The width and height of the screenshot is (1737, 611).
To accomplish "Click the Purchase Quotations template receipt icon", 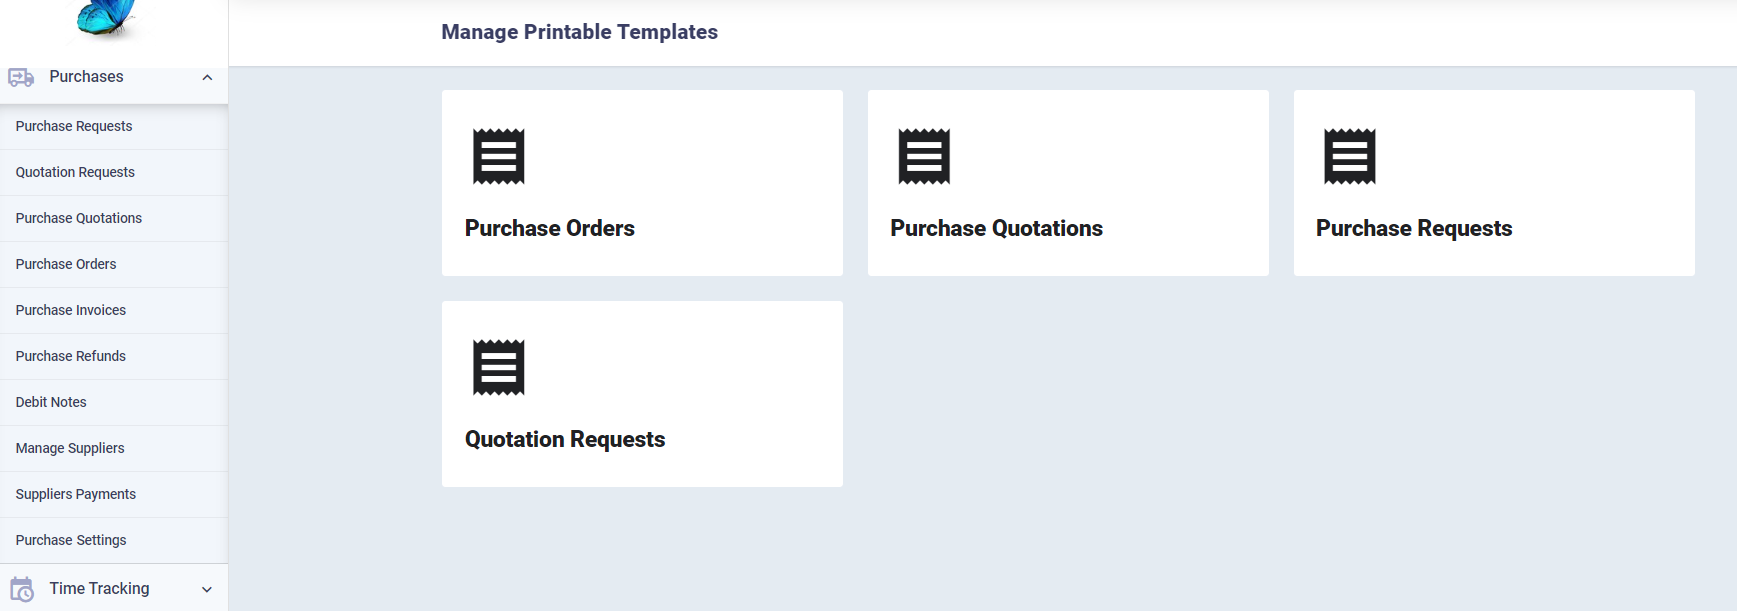I will tap(924, 156).
